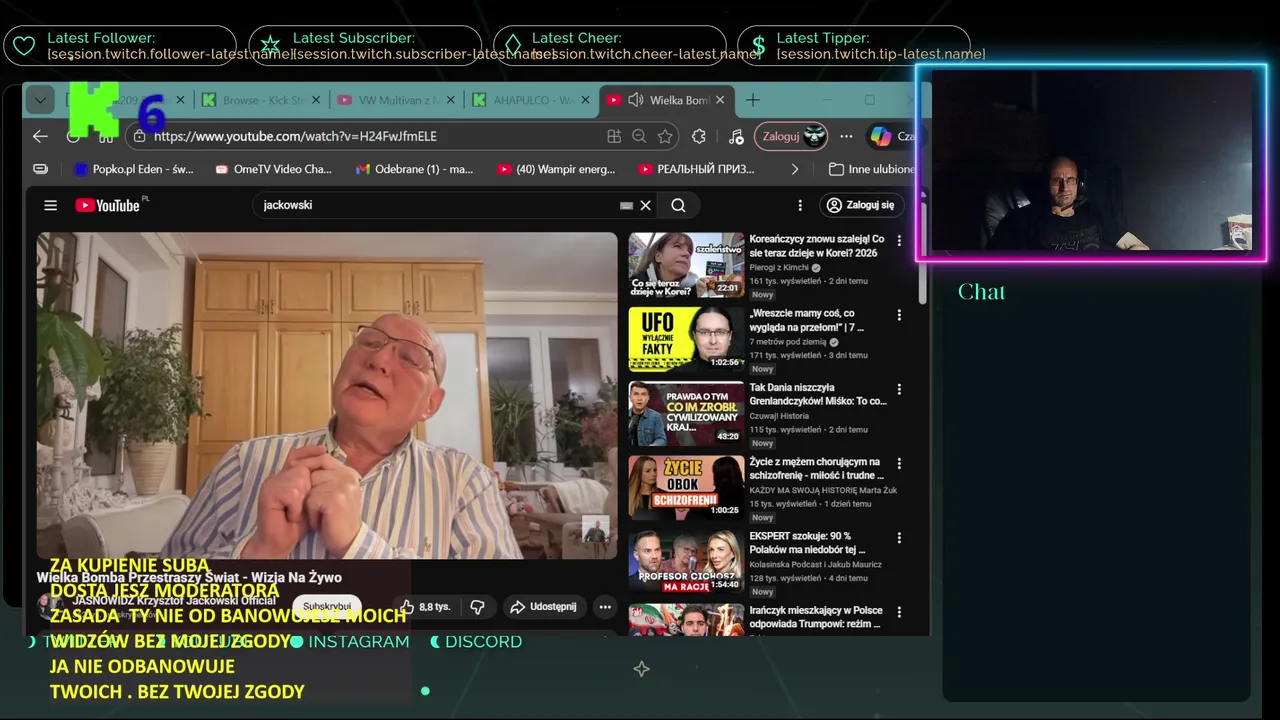The width and height of the screenshot is (1280, 720).
Task: Open the Profesor Cichosz ma rację thumbnail
Action: tap(686, 562)
